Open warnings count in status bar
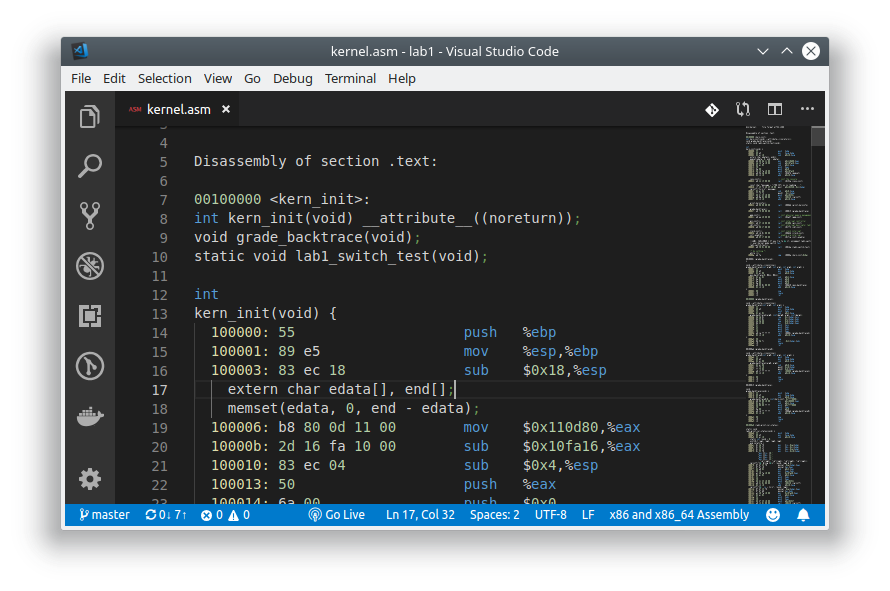 (239, 515)
